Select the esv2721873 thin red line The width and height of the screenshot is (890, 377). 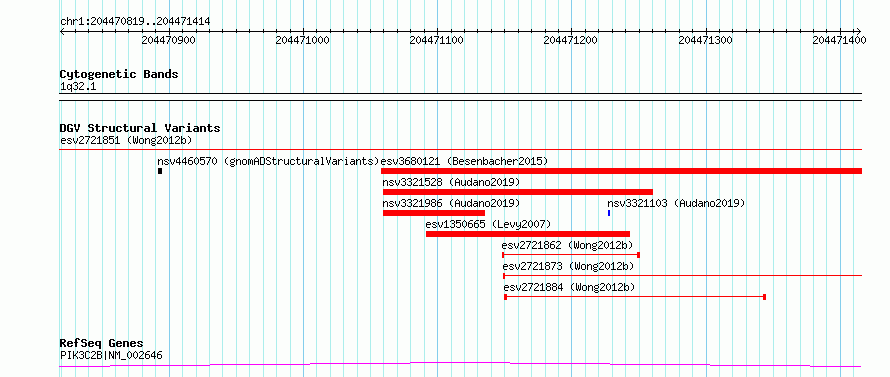(682, 276)
